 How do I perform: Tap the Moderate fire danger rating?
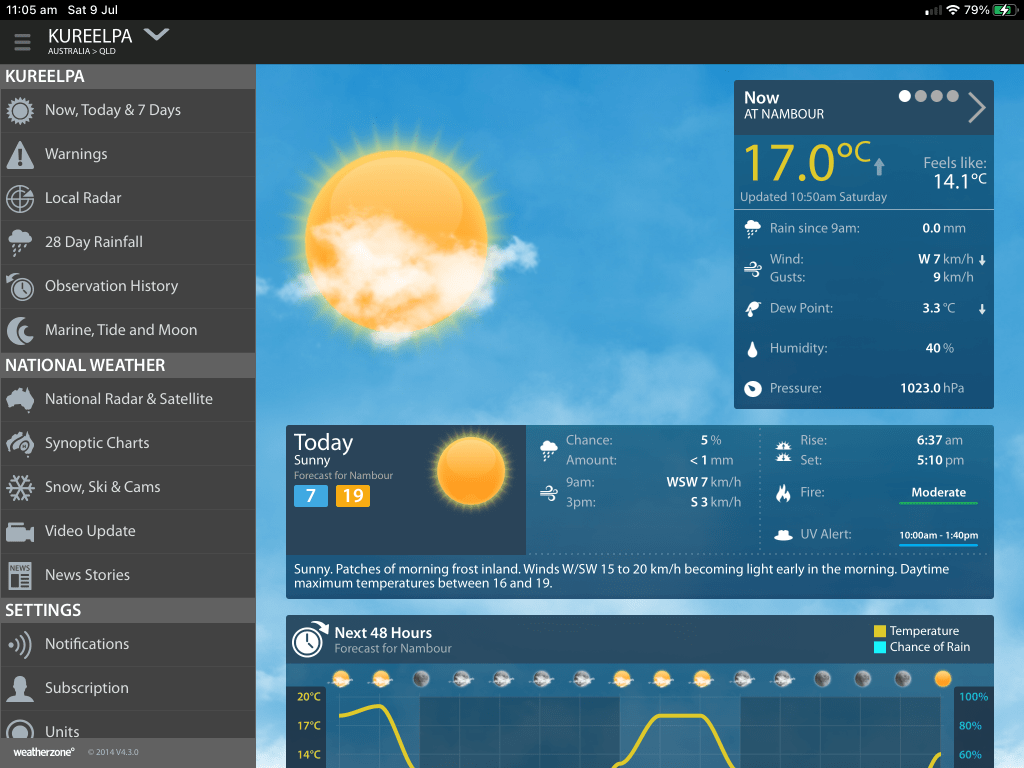point(938,493)
